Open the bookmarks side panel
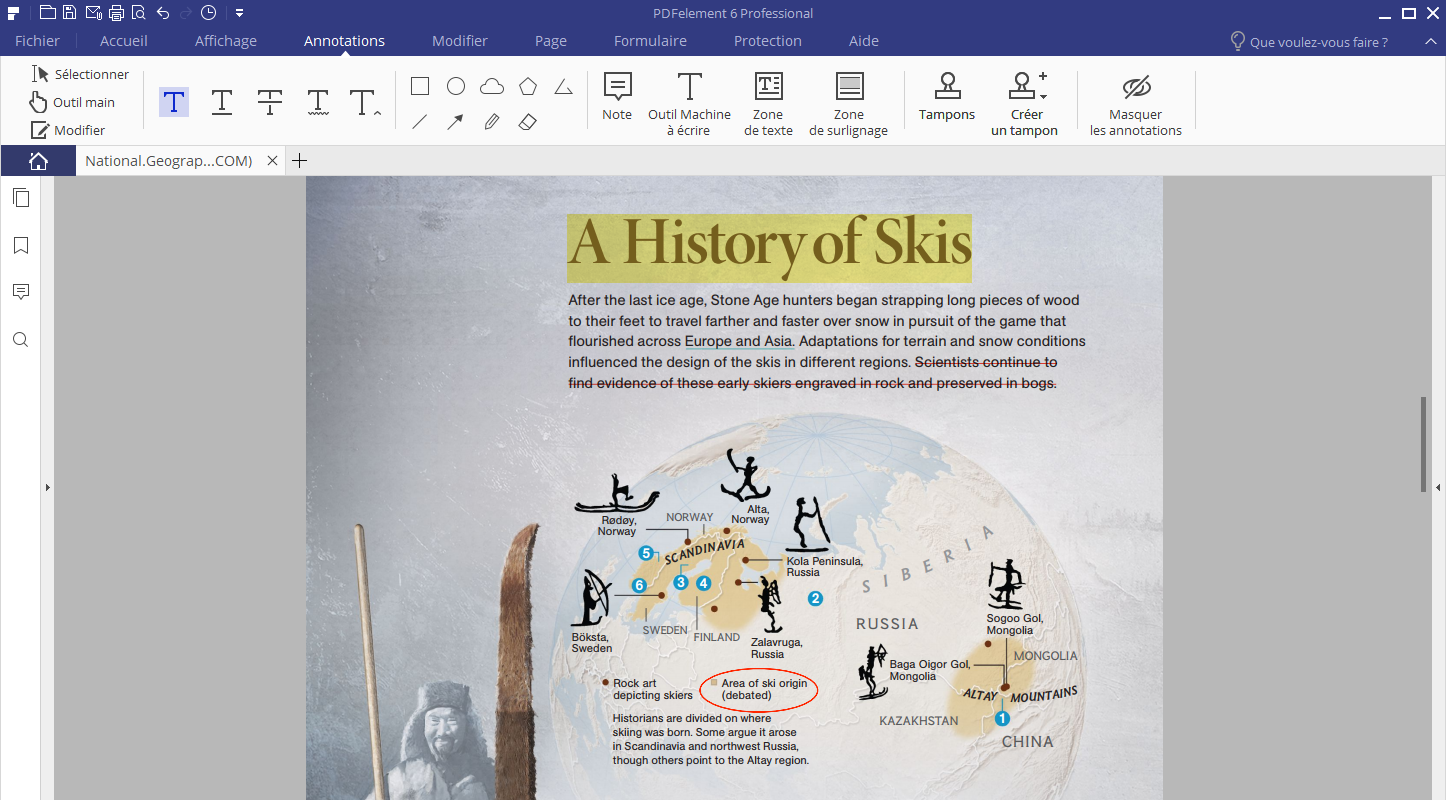This screenshot has height=800, width=1446. point(21,245)
